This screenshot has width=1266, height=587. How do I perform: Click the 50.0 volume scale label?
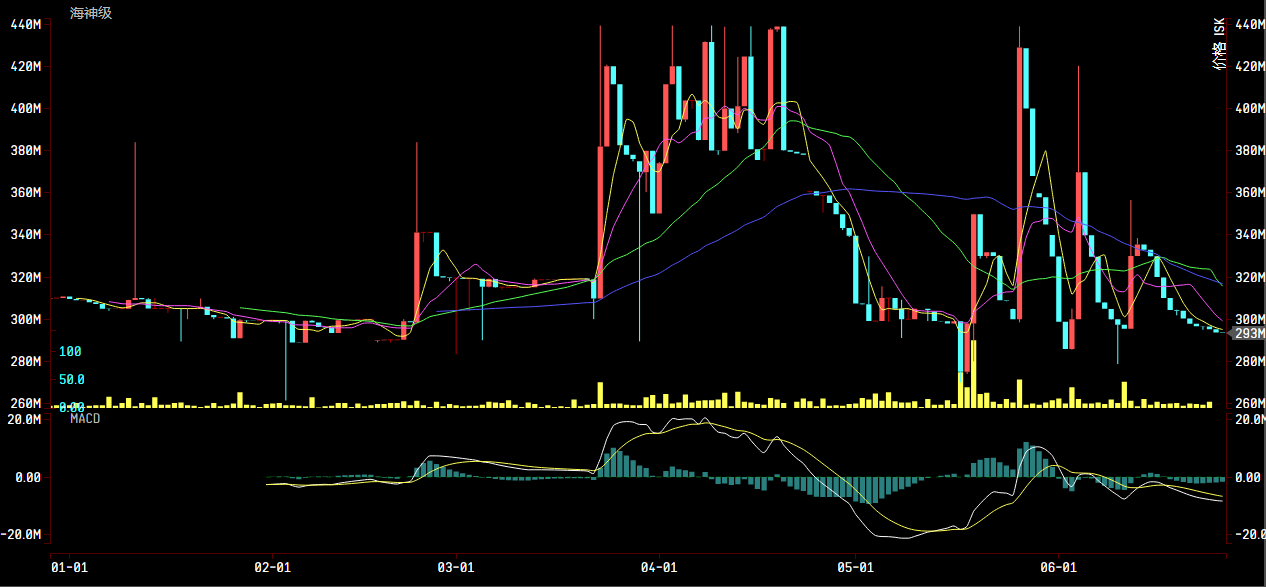click(72, 380)
